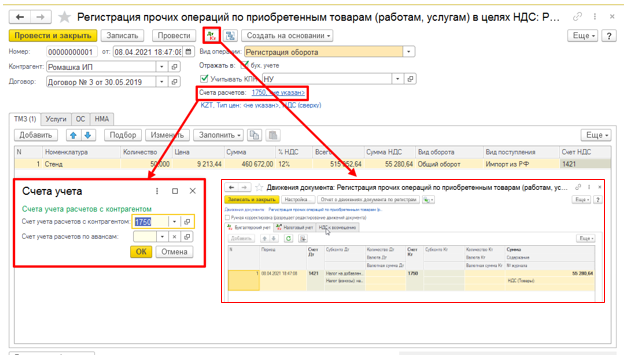Image resolution: width=624 pixels, height=360 pixels.
Task: Open document movements Дт/Кт icon
Action: coord(211,35)
